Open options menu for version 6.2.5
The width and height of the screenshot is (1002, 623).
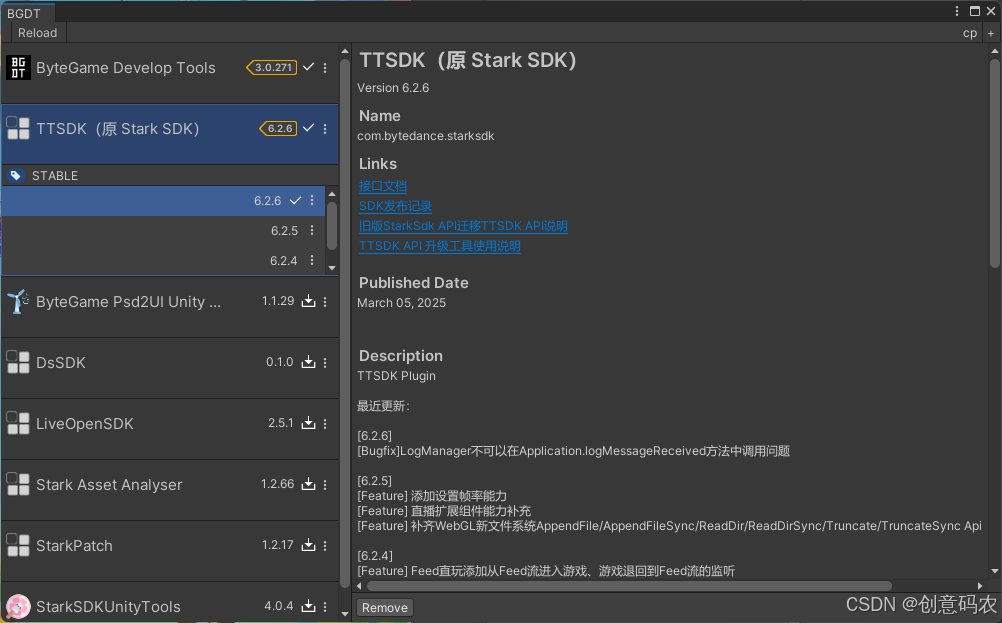point(312,230)
